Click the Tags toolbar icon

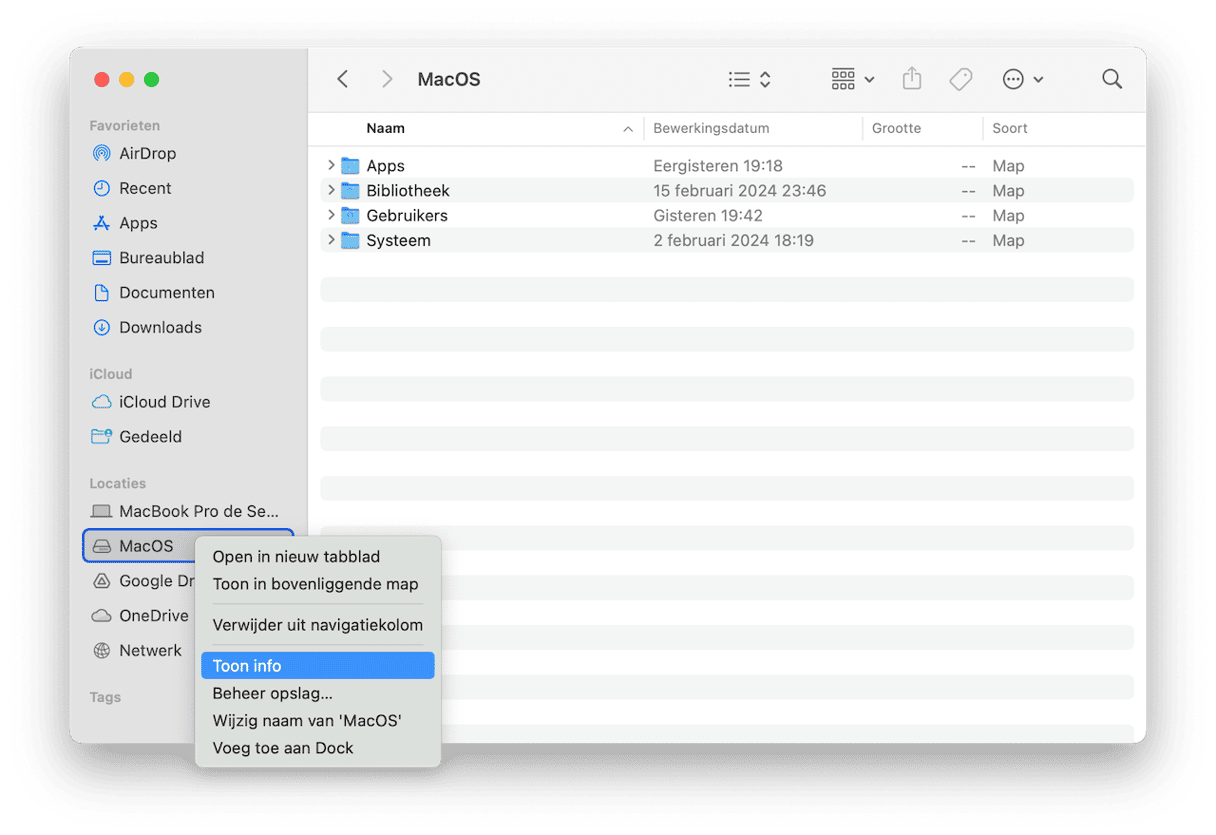(x=961, y=79)
